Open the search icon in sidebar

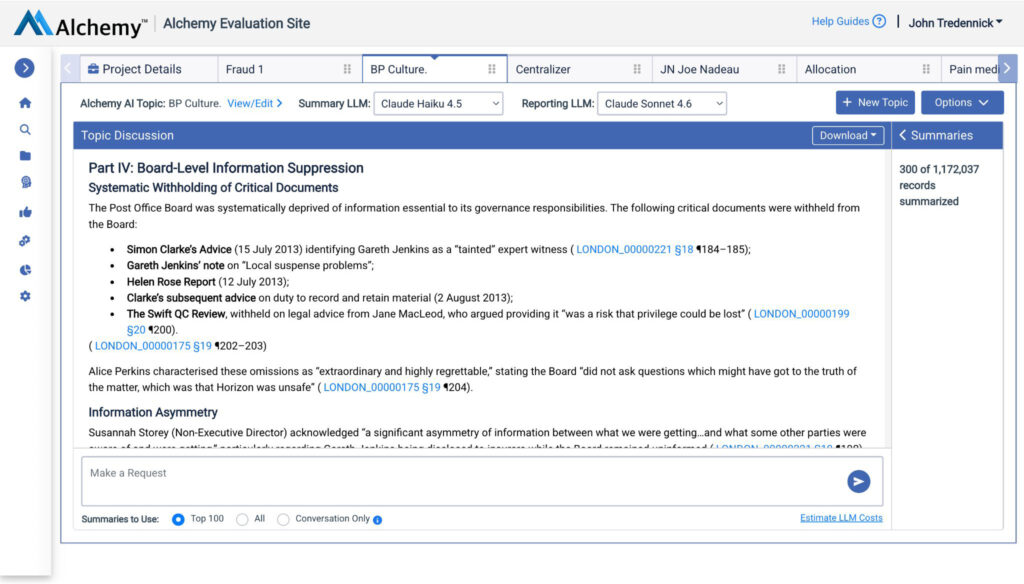pyautogui.click(x=25, y=129)
